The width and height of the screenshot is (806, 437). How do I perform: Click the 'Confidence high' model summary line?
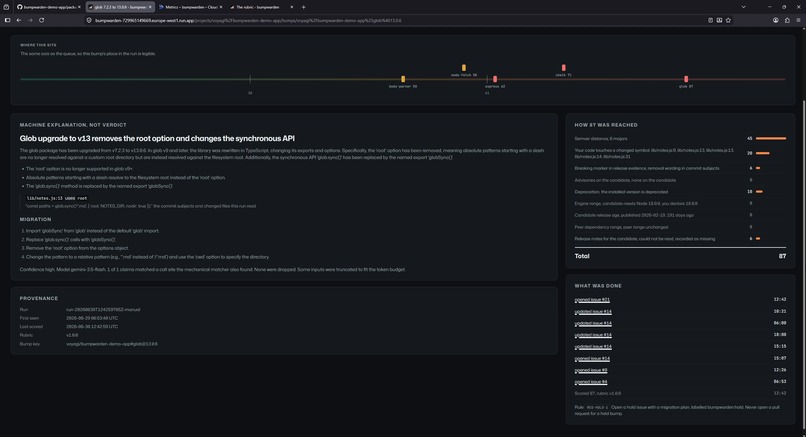[x=212, y=269]
